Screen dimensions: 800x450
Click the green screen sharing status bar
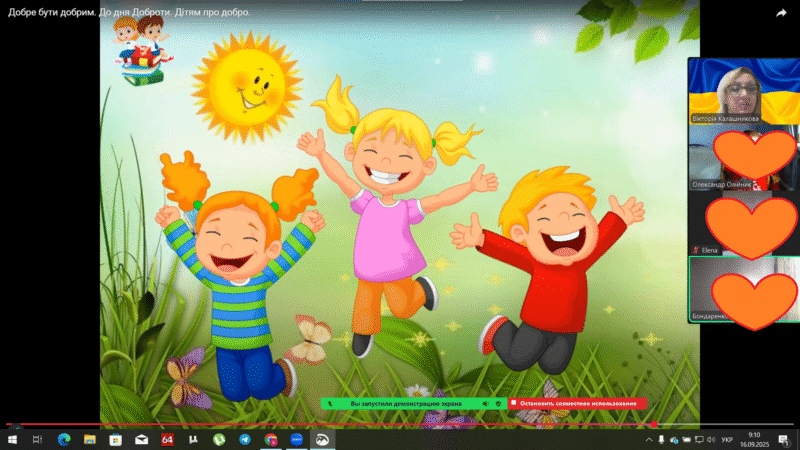[400, 404]
